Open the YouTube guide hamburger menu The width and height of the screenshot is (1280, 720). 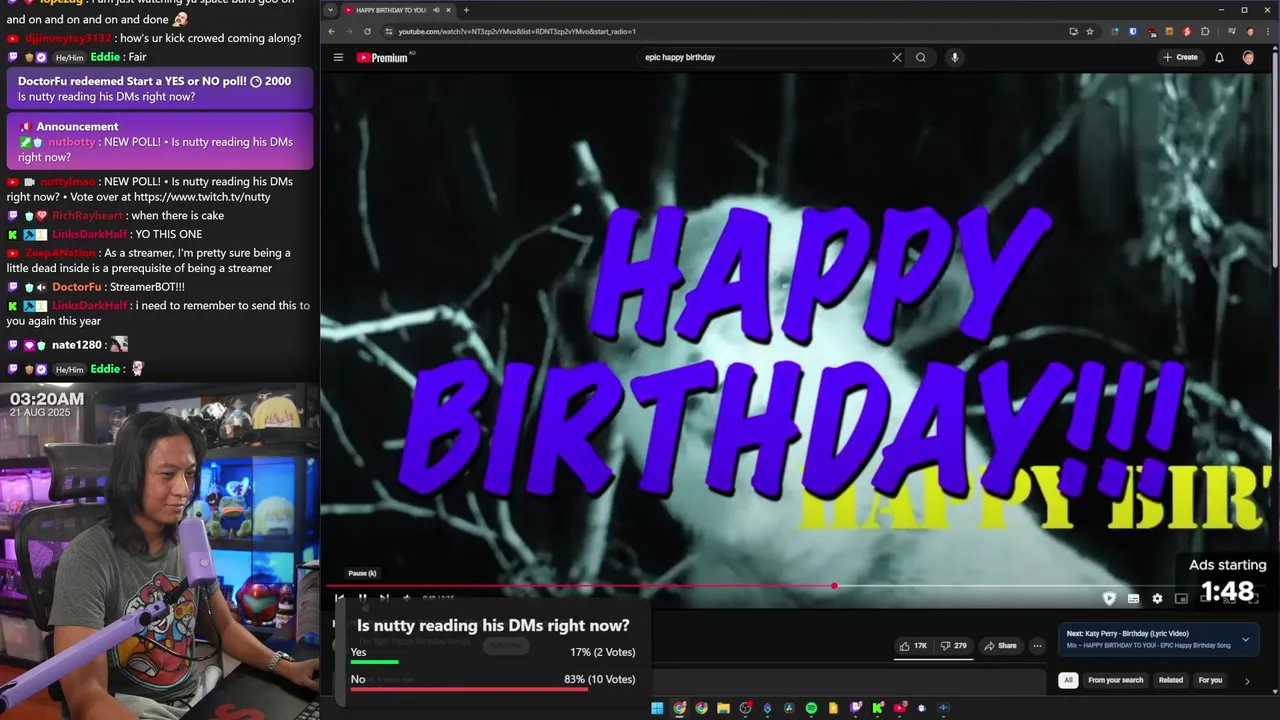tap(338, 57)
